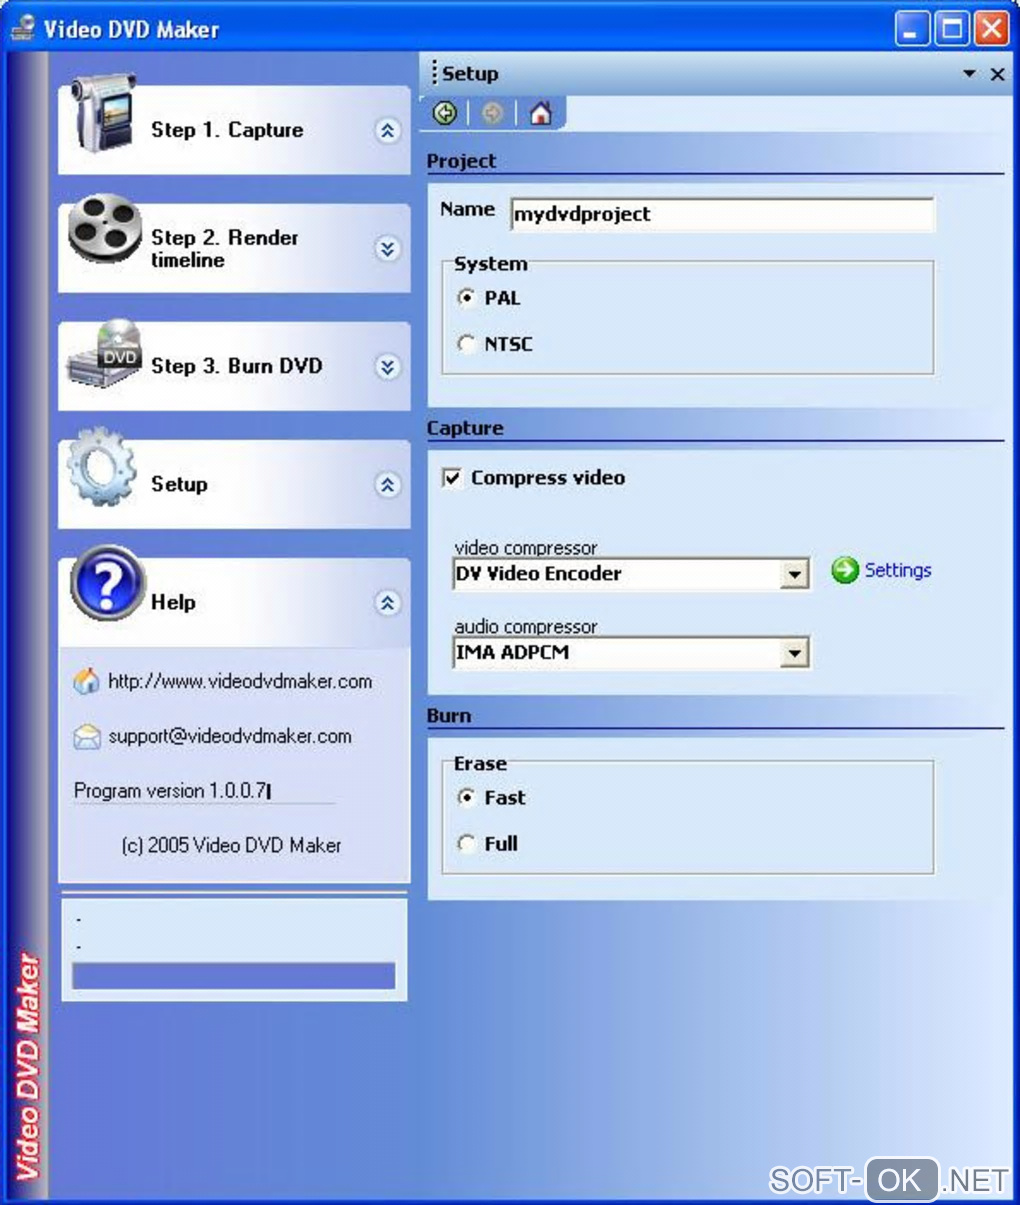The width and height of the screenshot is (1020, 1205).
Task: Select the PAL system radio button
Action: [466, 298]
